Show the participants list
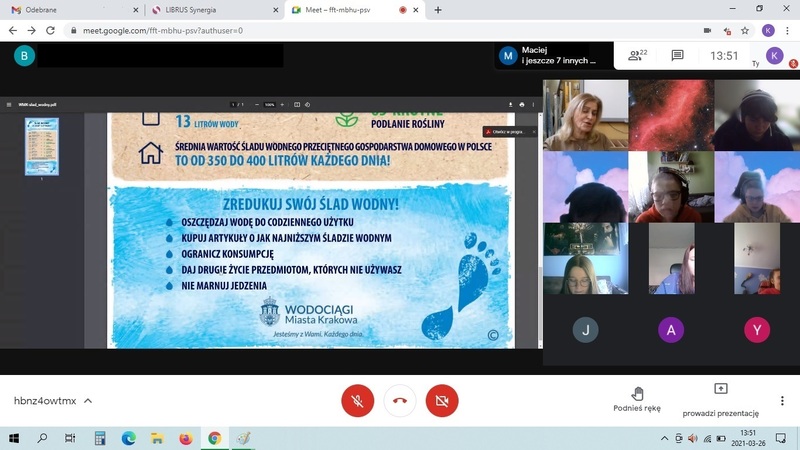The width and height of the screenshot is (800, 450). click(637, 56)
